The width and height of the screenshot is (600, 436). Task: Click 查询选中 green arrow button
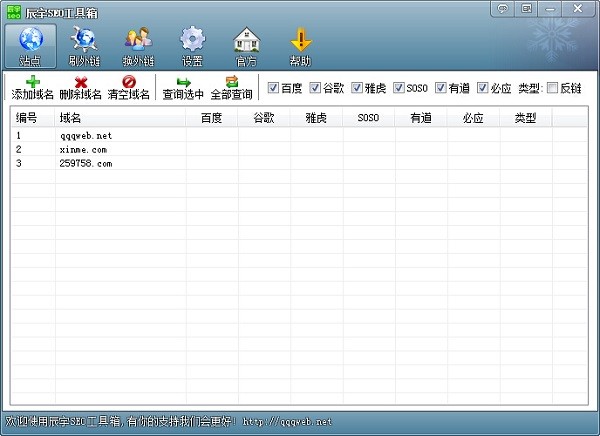coord(183,88)
